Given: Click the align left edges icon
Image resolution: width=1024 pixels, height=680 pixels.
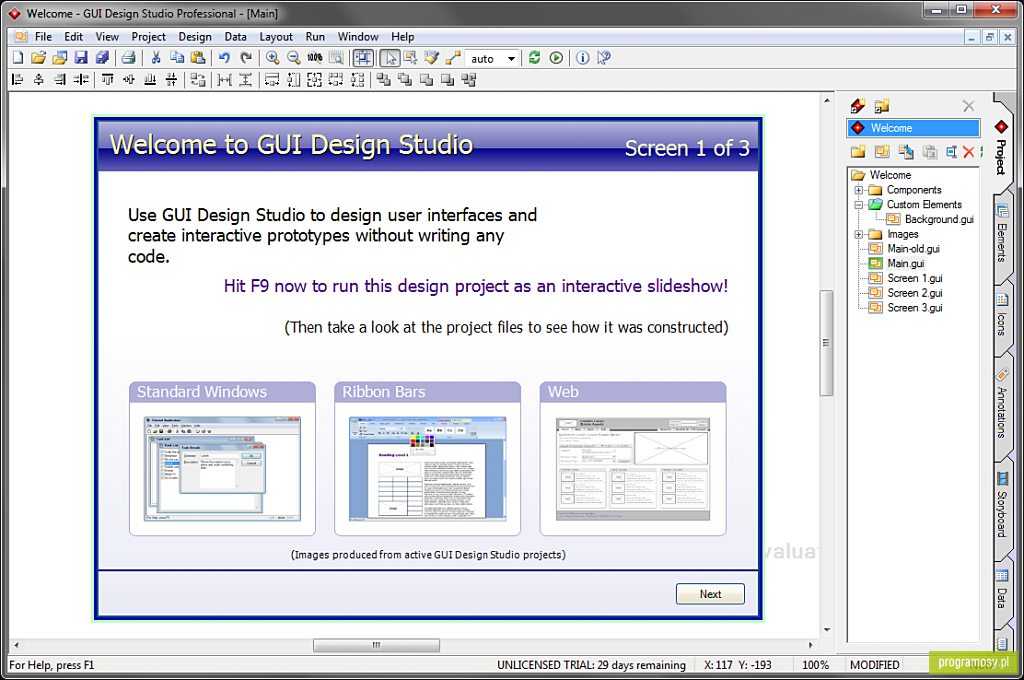Looking at the screenshot, I should tap(18, 80).
